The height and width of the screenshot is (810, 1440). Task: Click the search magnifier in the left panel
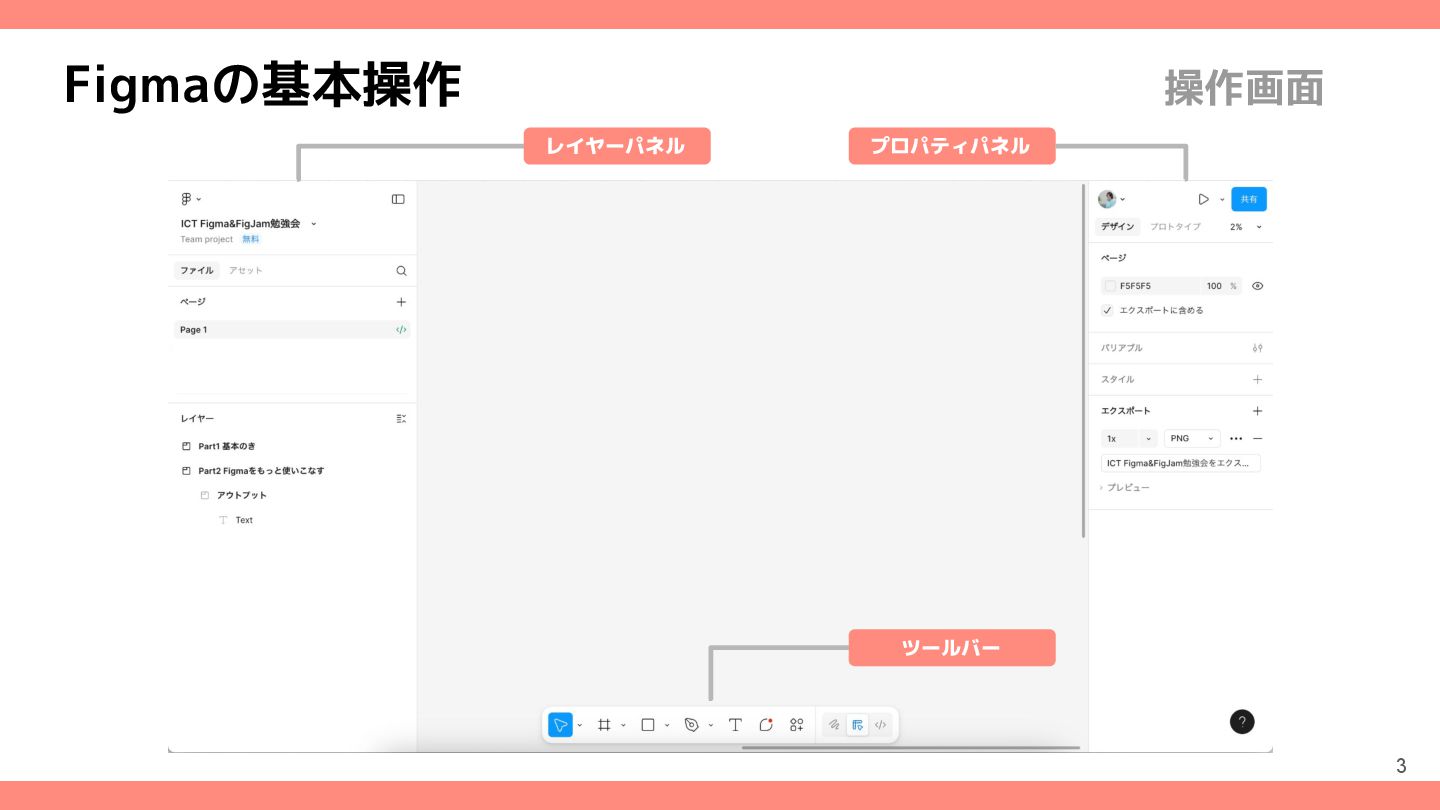[x=401, y=270]
